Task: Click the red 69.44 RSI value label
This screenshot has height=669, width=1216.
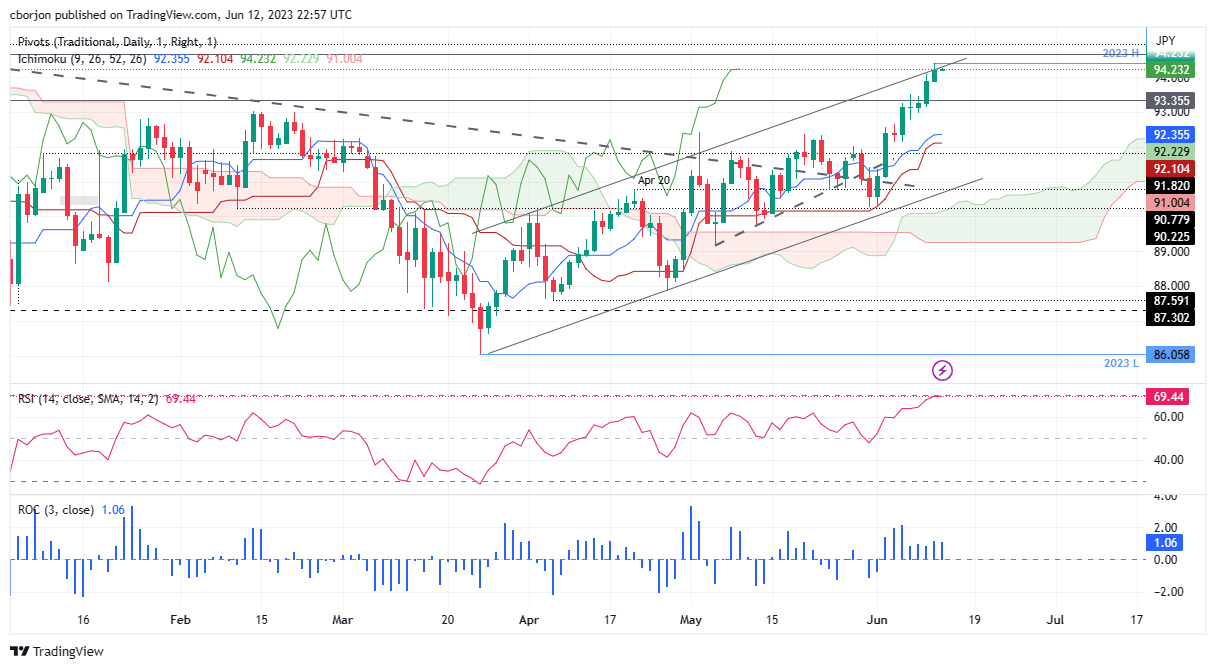Action: tap(1165, 396)
